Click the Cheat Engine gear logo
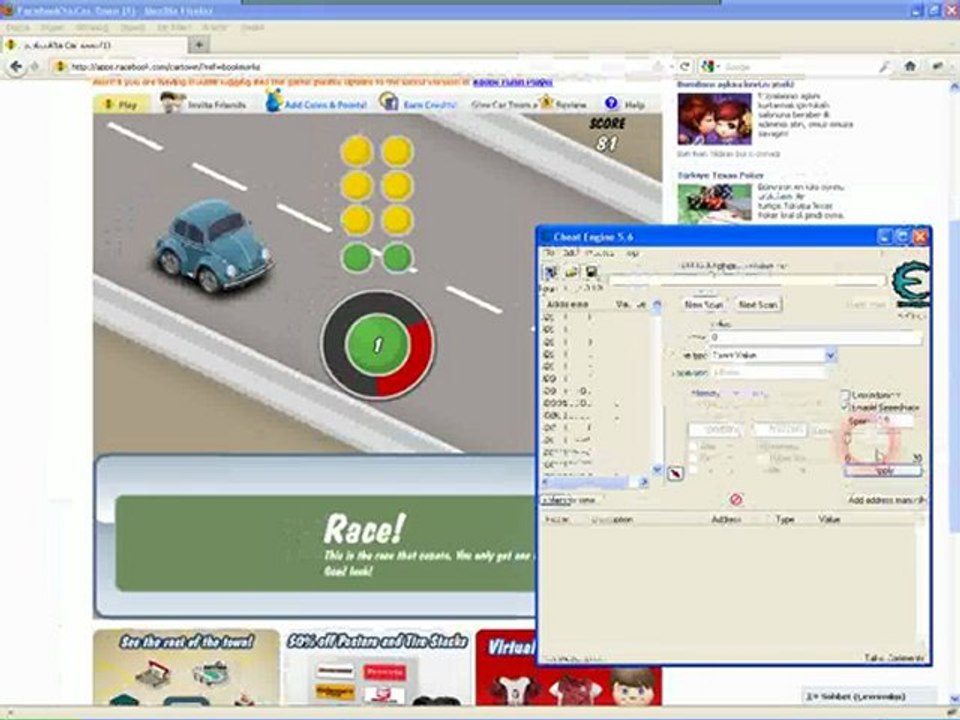Viewport: 960px width, 720px height. pyautogui.click(x=911, y=285)
